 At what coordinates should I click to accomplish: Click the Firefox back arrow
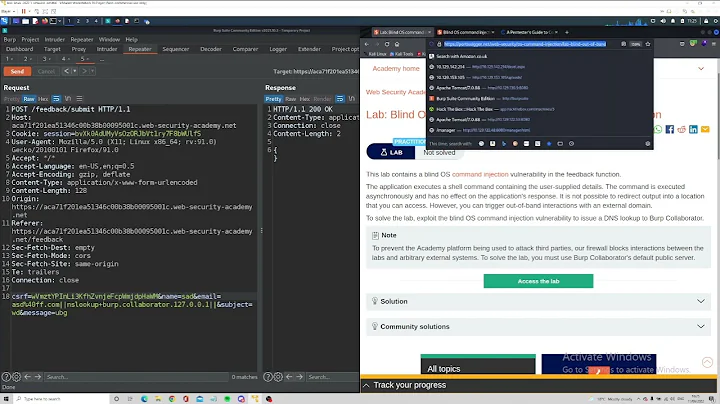click(367, 44)
